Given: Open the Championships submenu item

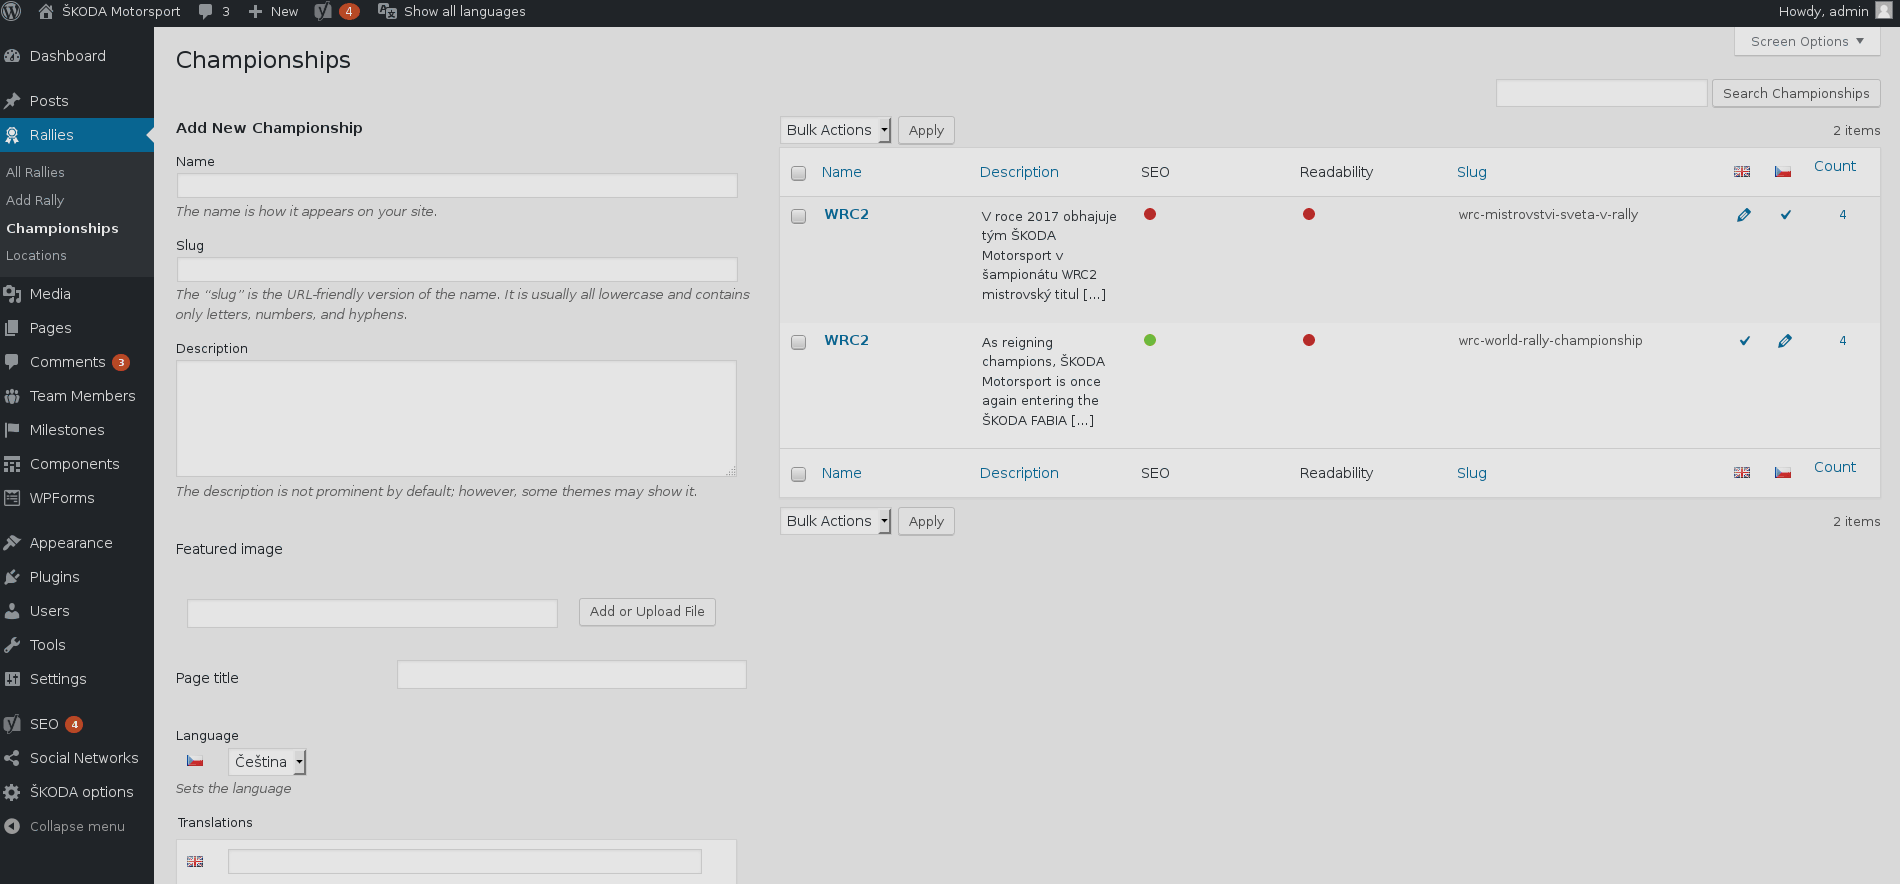Looking at the screenshot, I should pyautogui.click(x=62, y=228).
